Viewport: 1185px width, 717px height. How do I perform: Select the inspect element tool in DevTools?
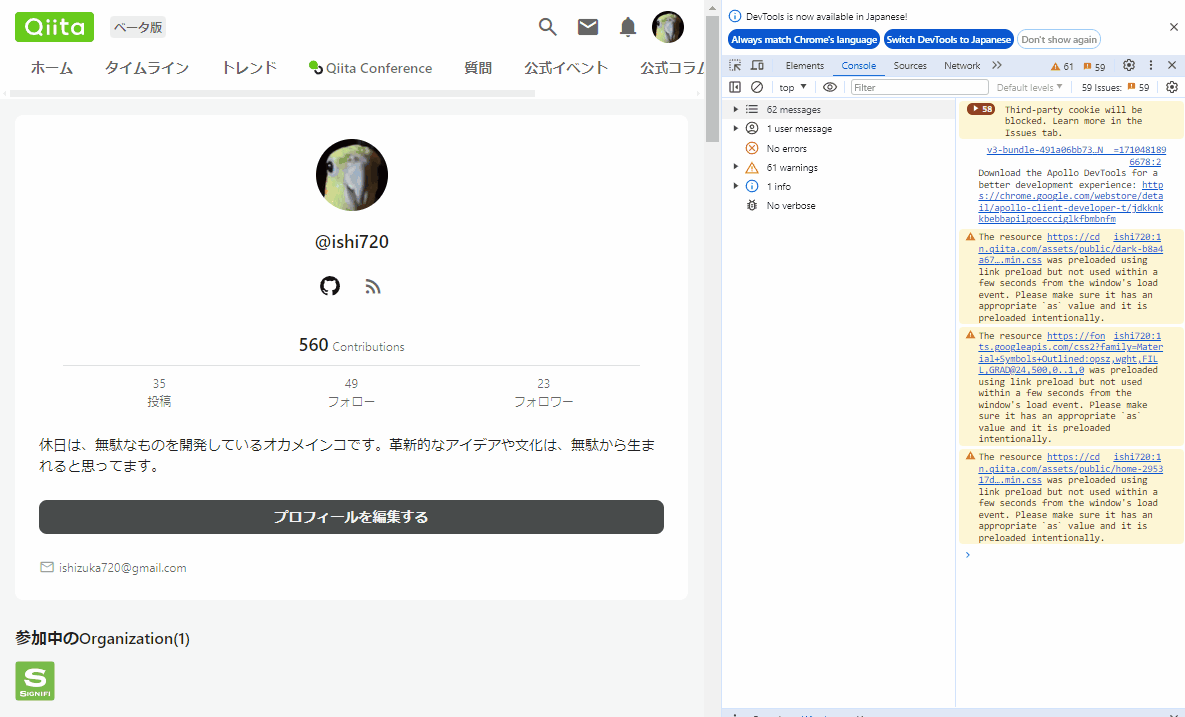click(x=735, y=64)
